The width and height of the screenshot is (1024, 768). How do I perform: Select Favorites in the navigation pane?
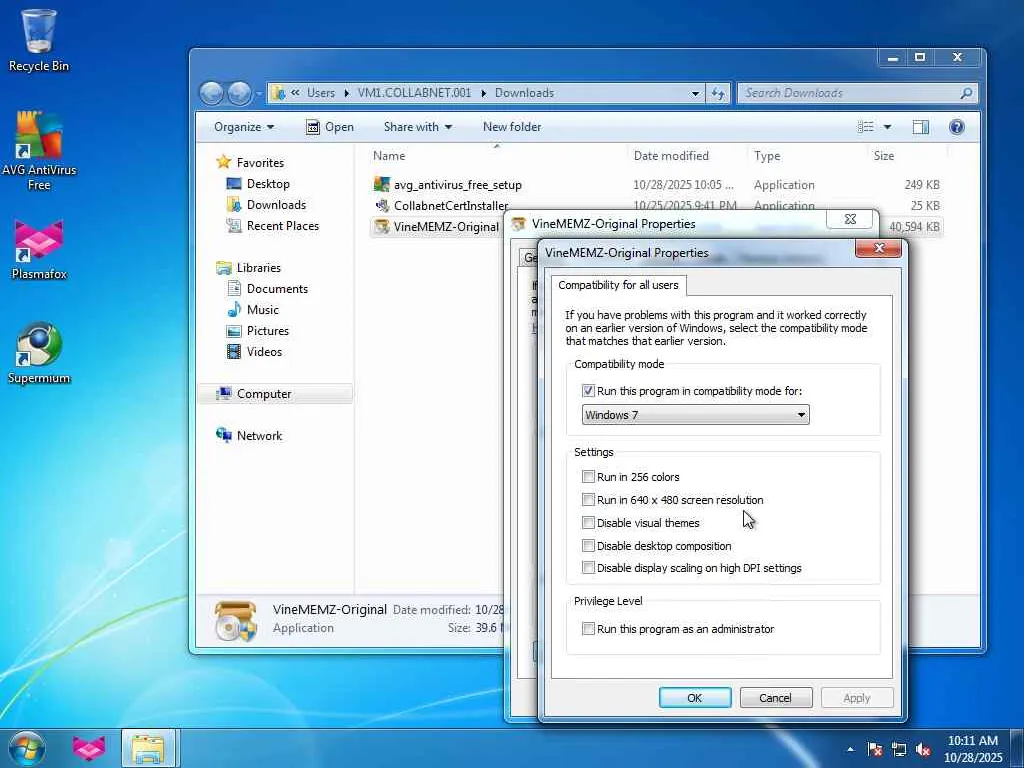click(260, 163)
